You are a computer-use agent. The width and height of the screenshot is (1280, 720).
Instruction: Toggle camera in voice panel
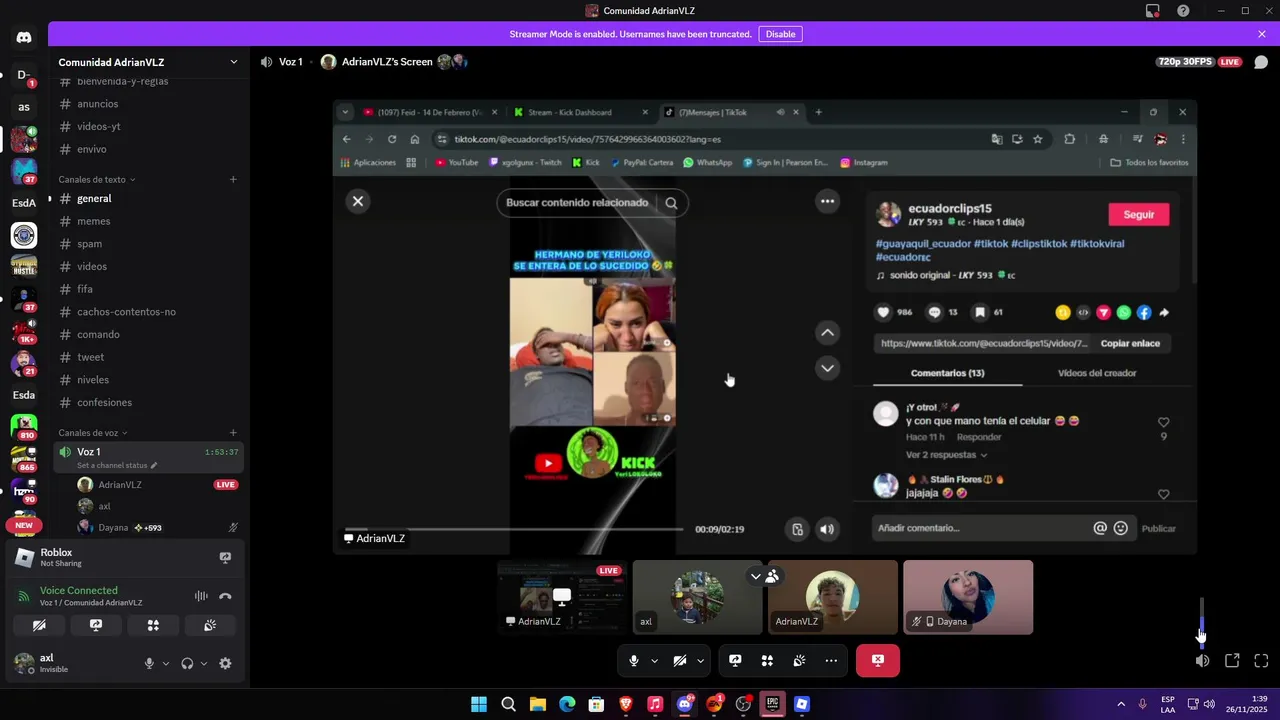(x=39, y=625)
